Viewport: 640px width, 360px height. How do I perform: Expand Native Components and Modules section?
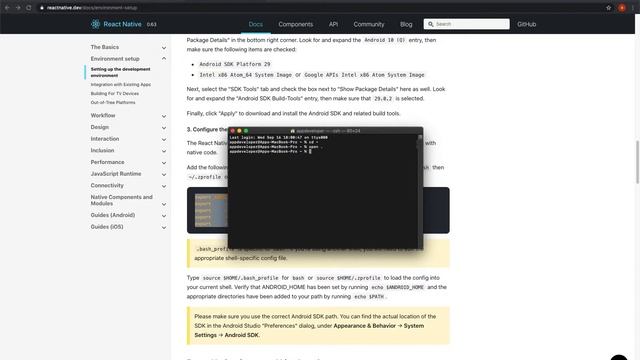[x=129, y=200]
